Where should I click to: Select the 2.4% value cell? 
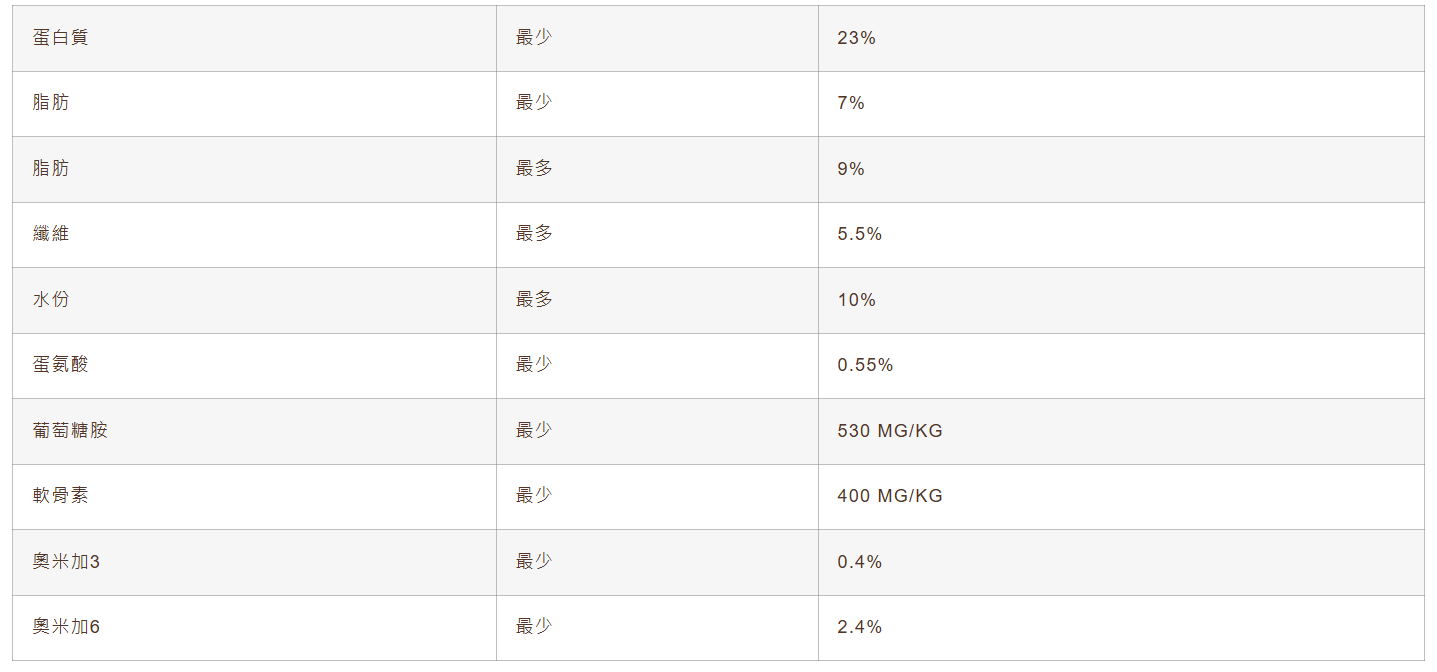859,627
